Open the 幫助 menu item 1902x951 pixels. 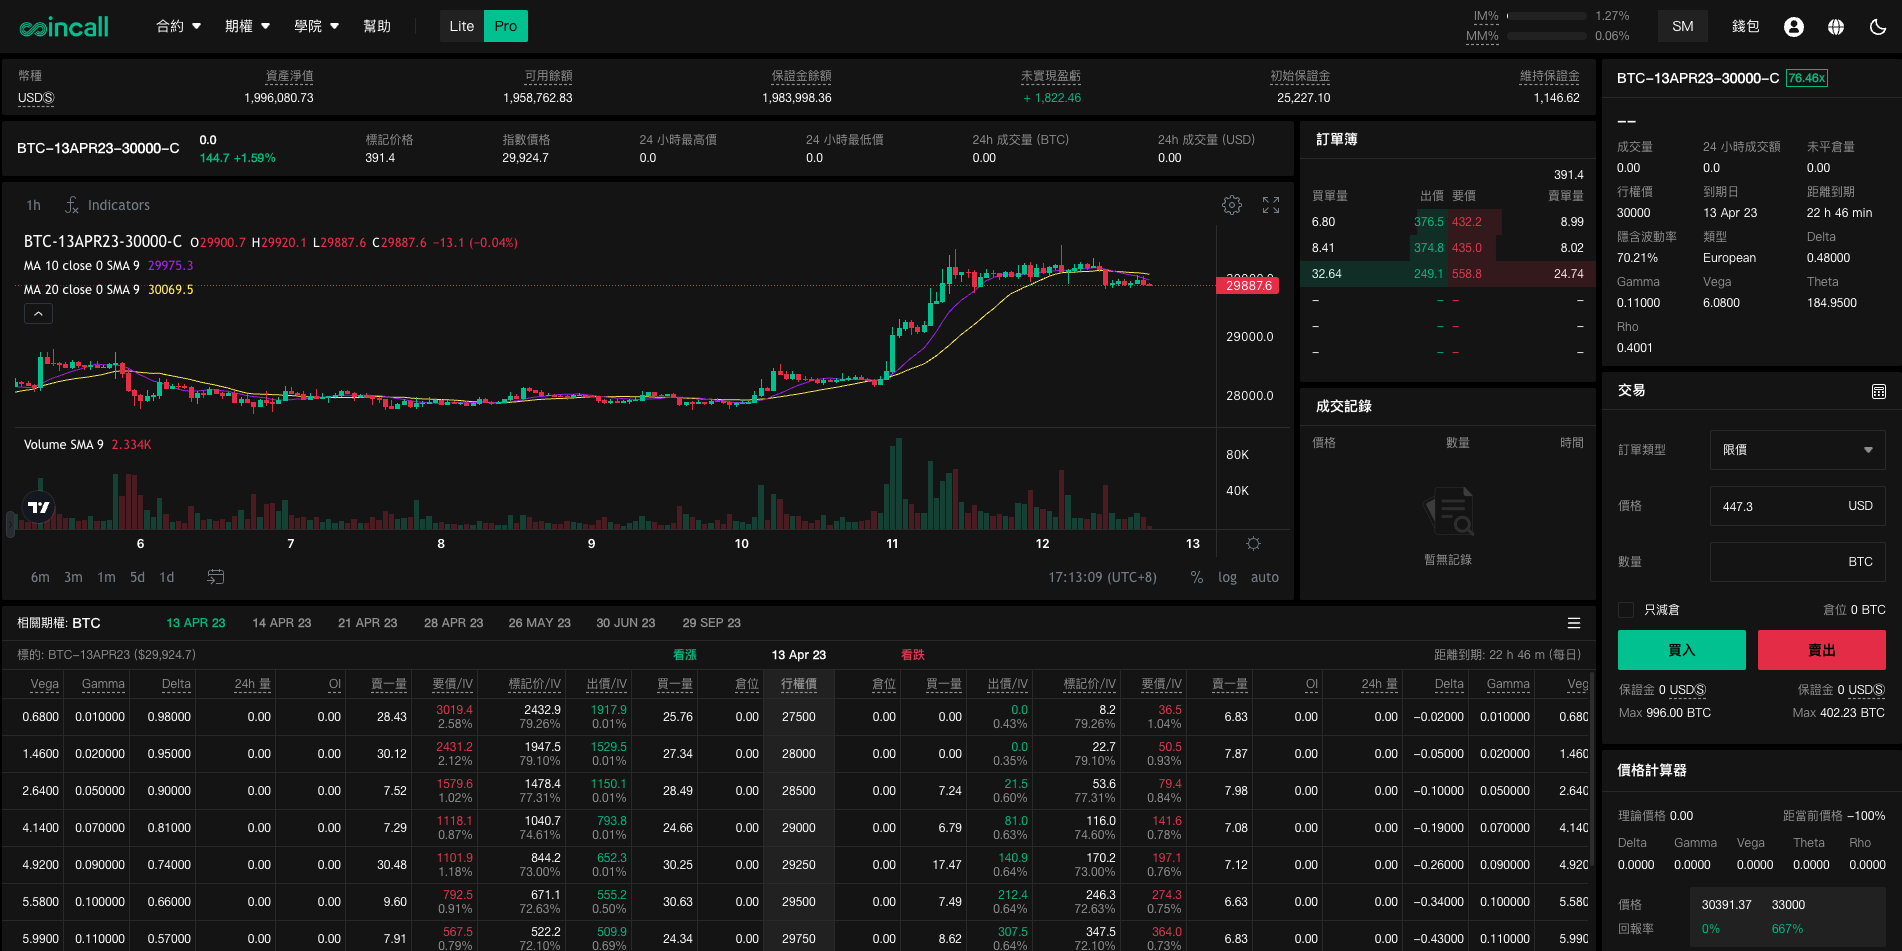[377, 26]
